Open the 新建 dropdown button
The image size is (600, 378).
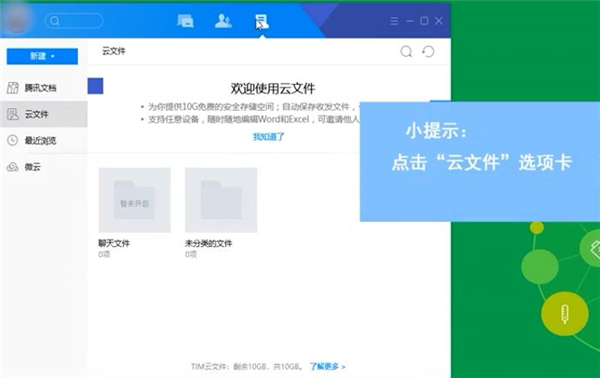42,56
